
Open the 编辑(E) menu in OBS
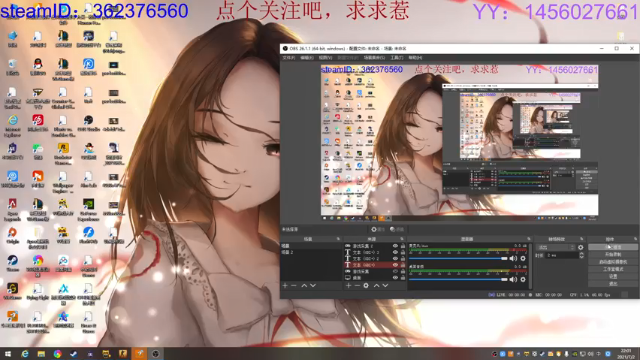coord(307,58)
